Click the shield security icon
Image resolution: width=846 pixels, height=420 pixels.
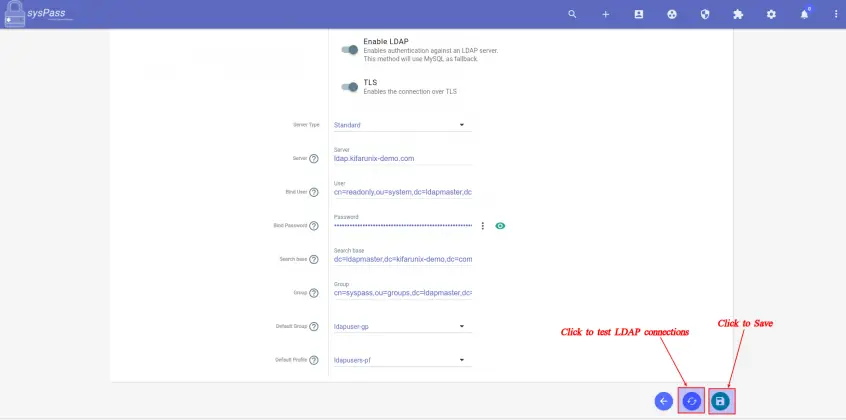[x=705, y=15]
